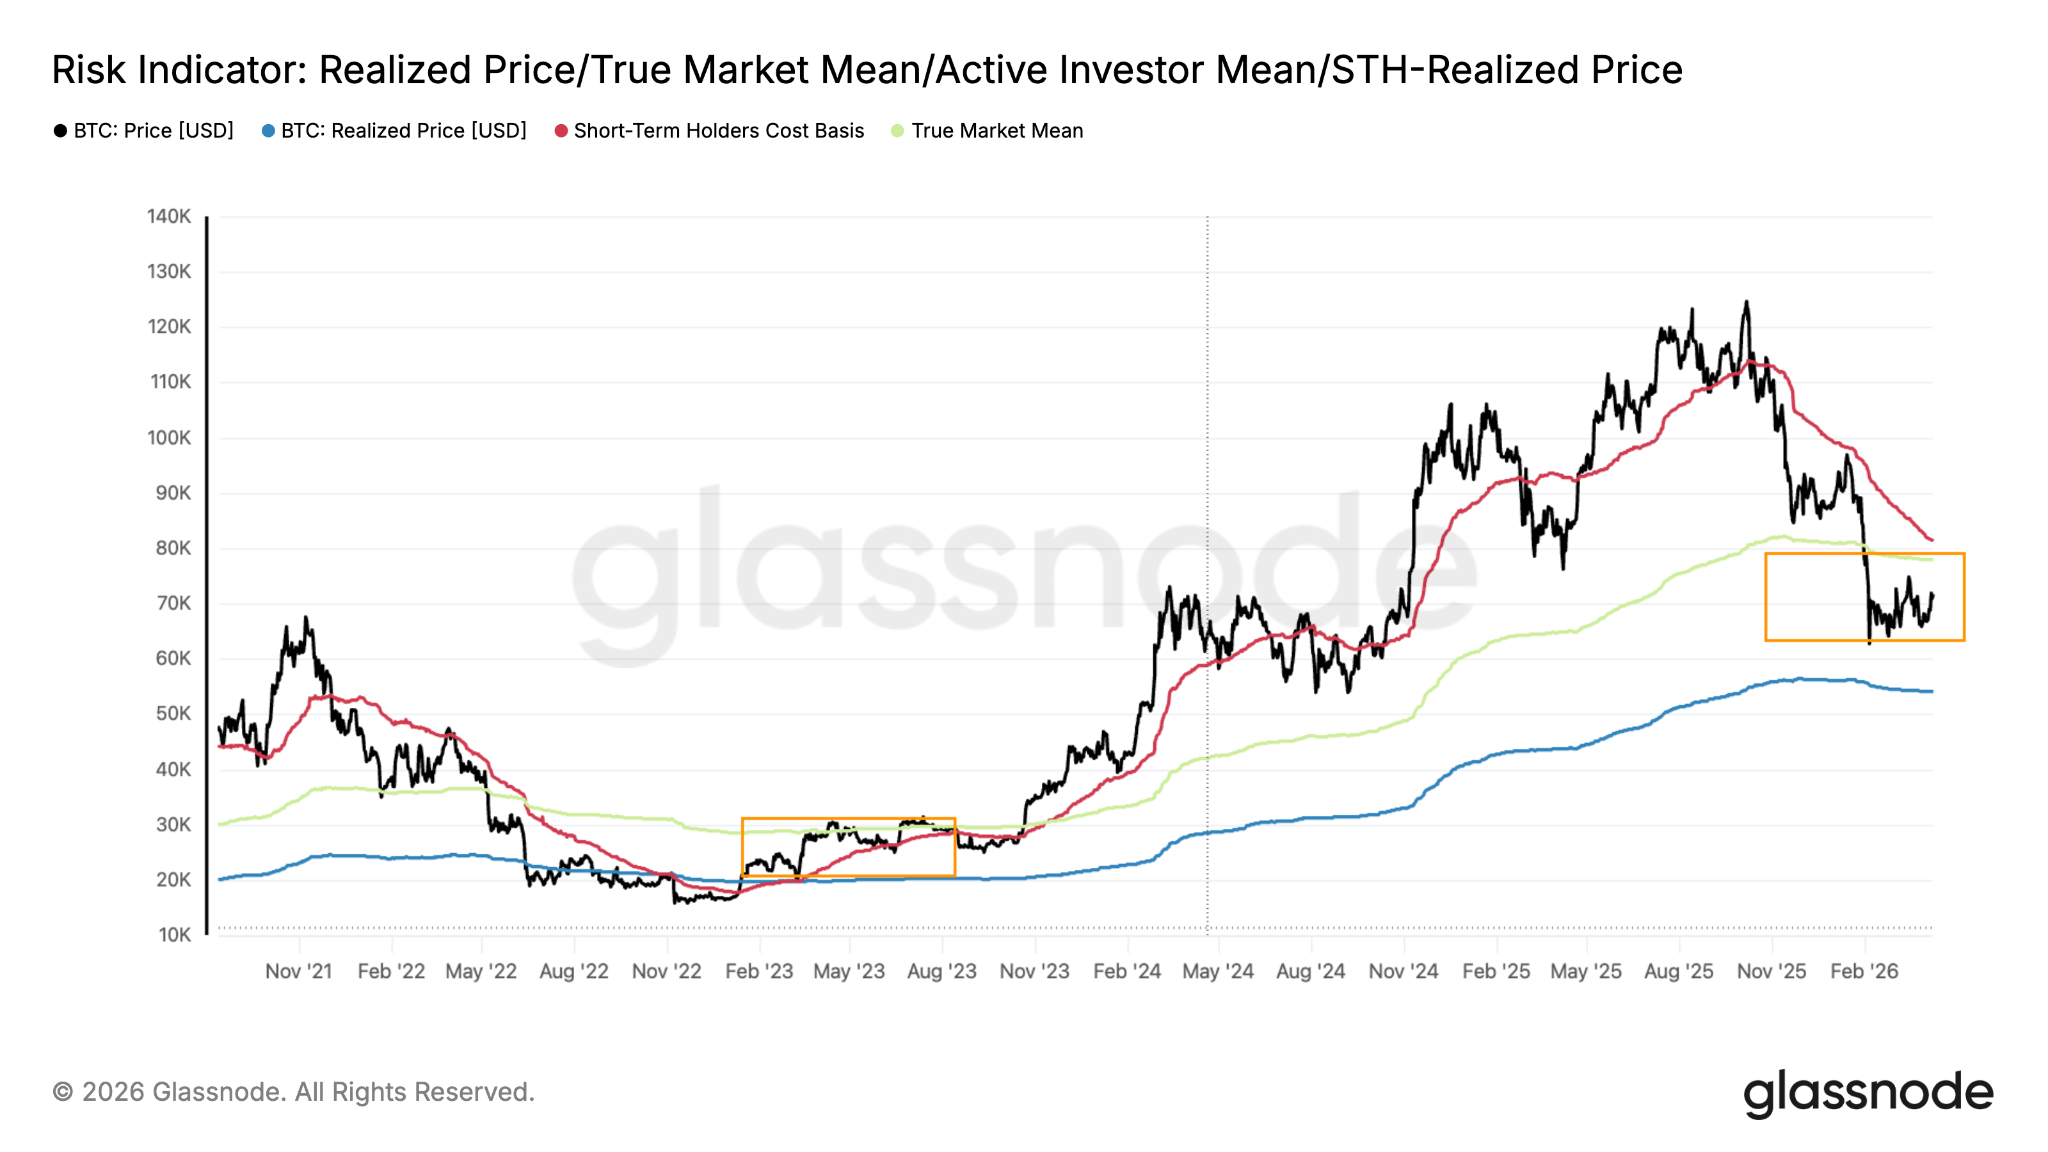Click the 140K y-axis label
2048x1152 pixels.
point(169,217)
